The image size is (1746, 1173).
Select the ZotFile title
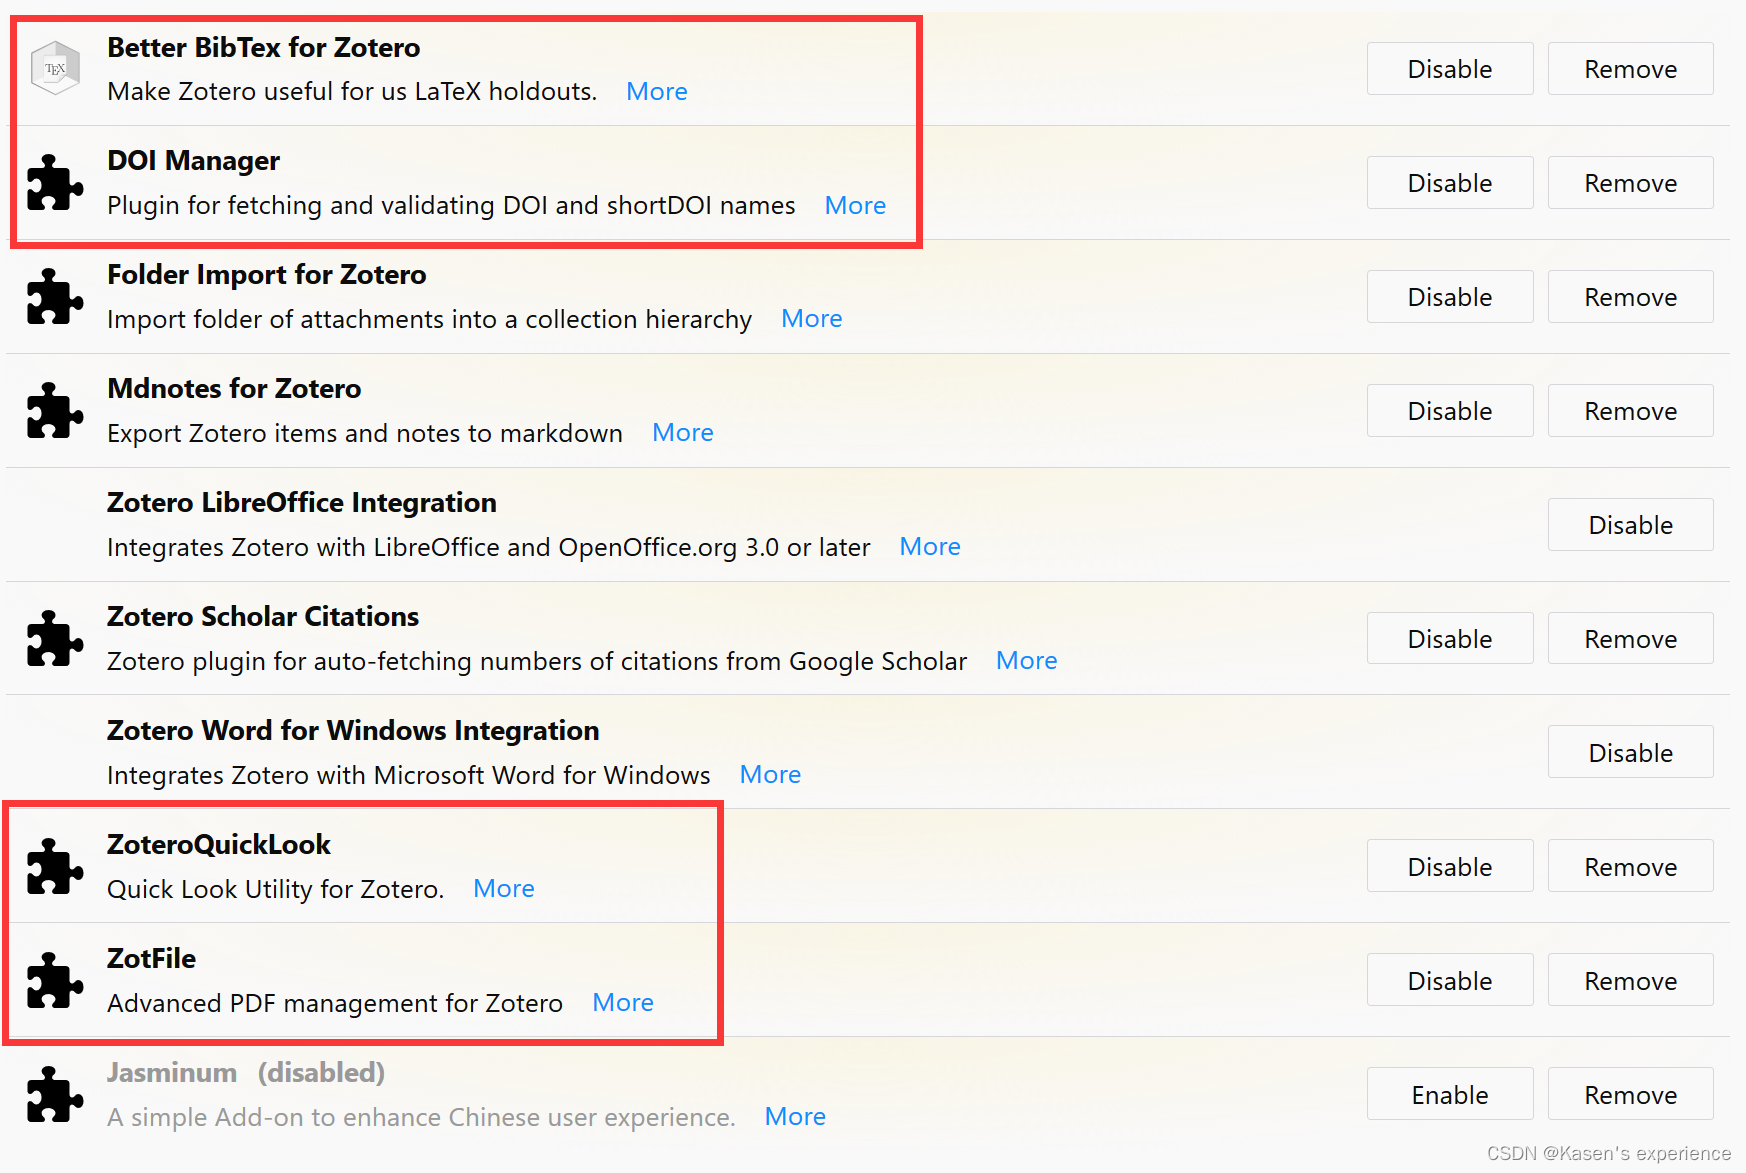(x=152, y=958)
